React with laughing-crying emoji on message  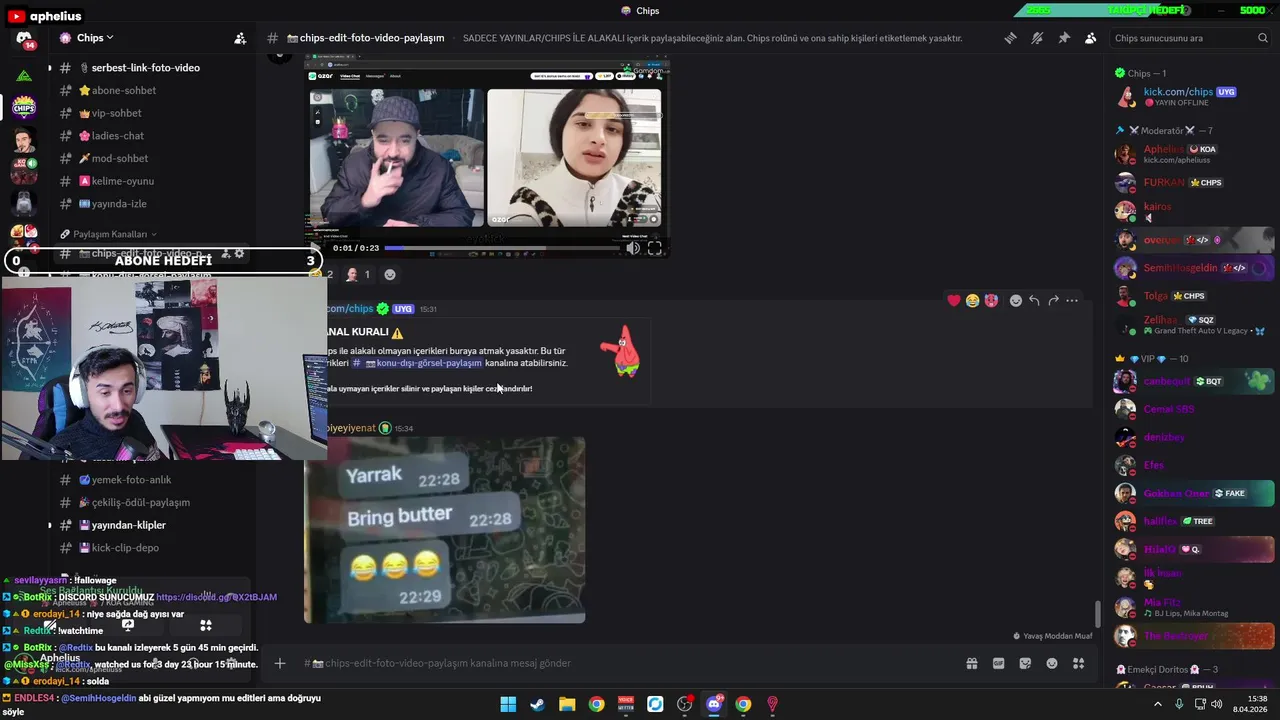click(972, 300)
